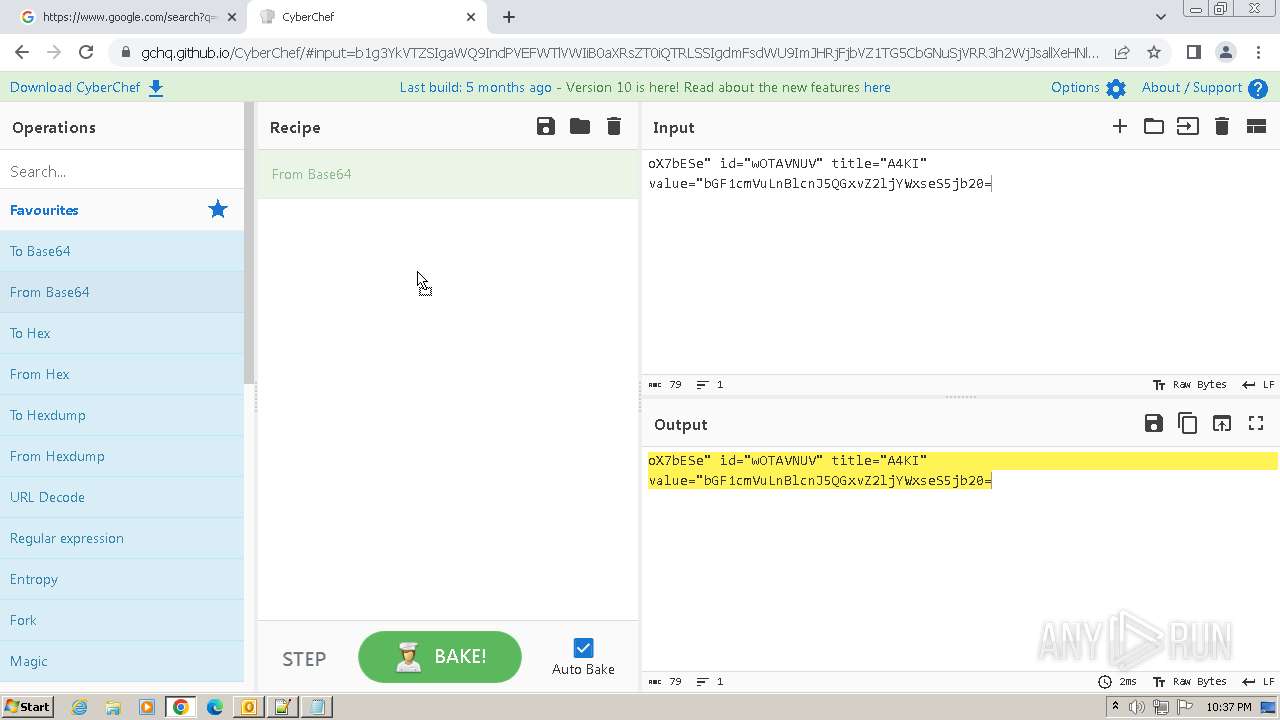Click the browser address bar URL

coord(620,52)
